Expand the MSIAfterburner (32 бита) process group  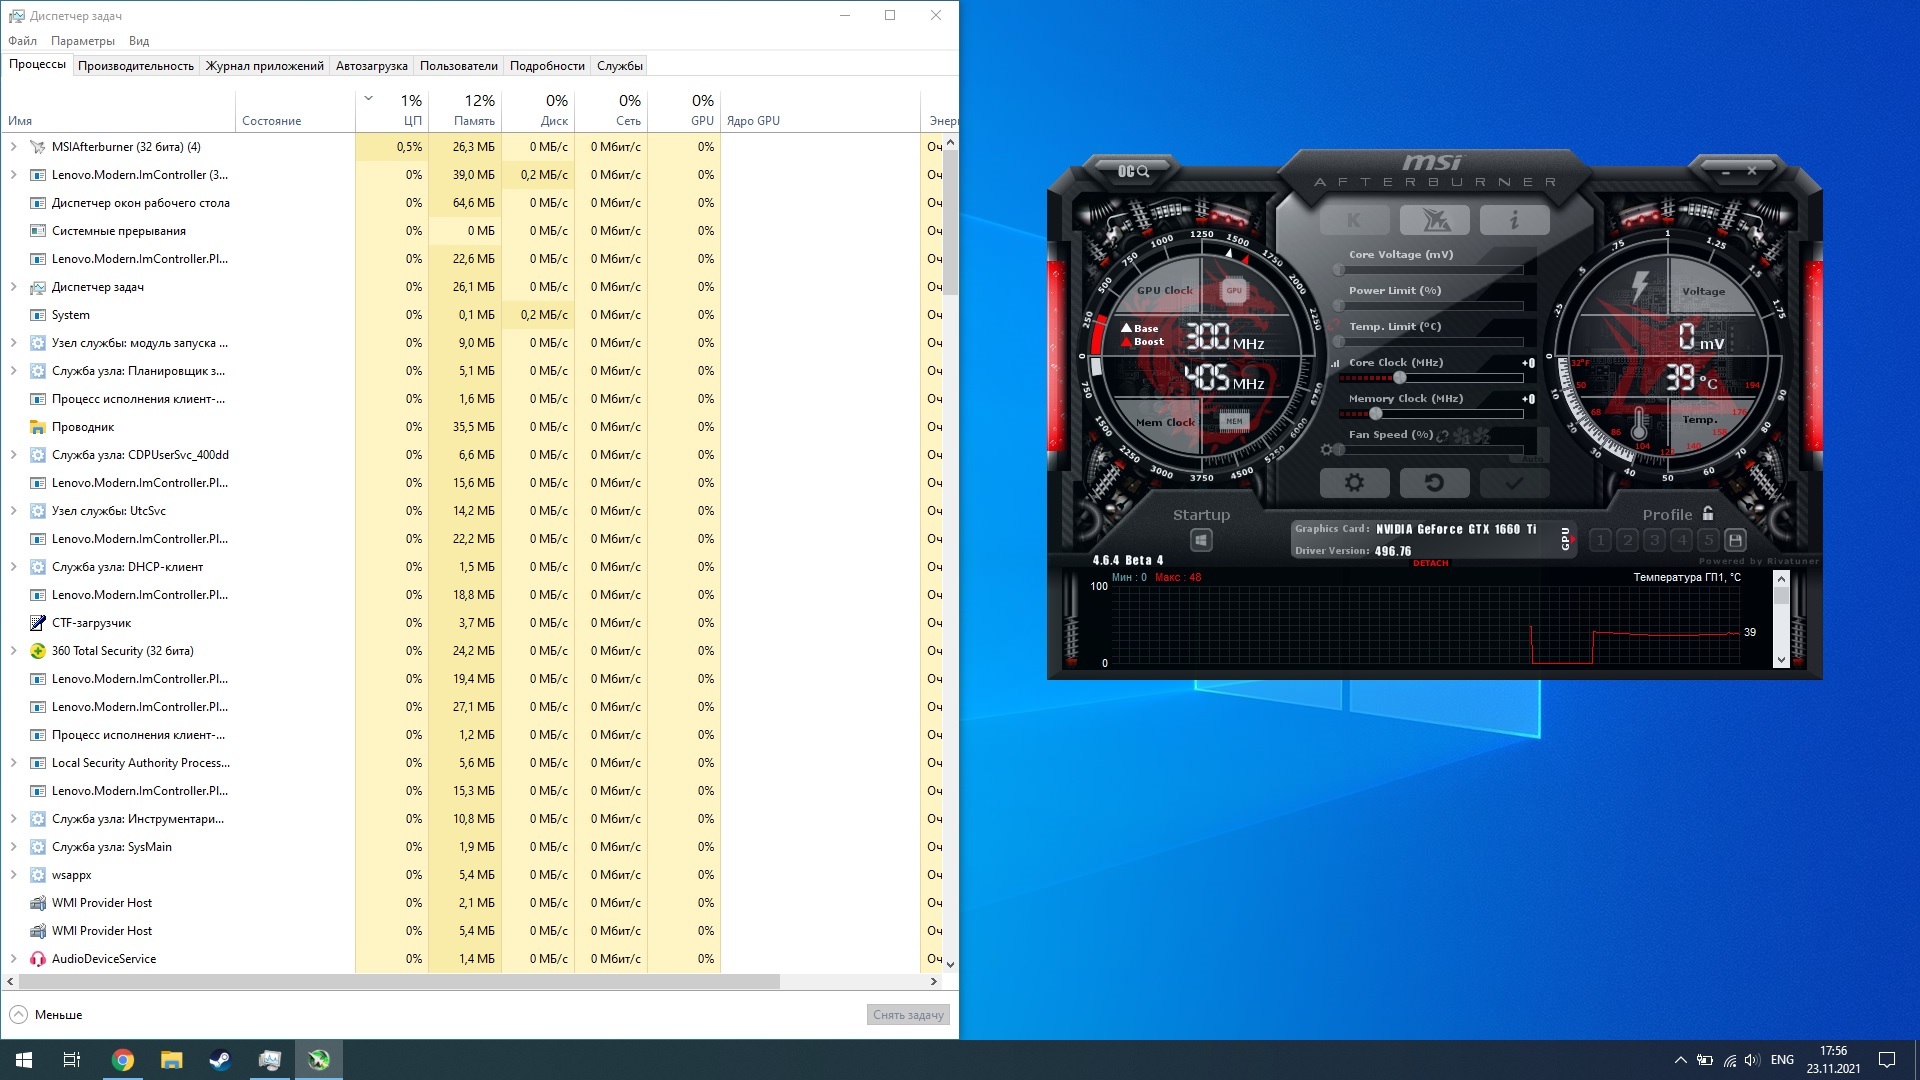click(x=14, y=147)
